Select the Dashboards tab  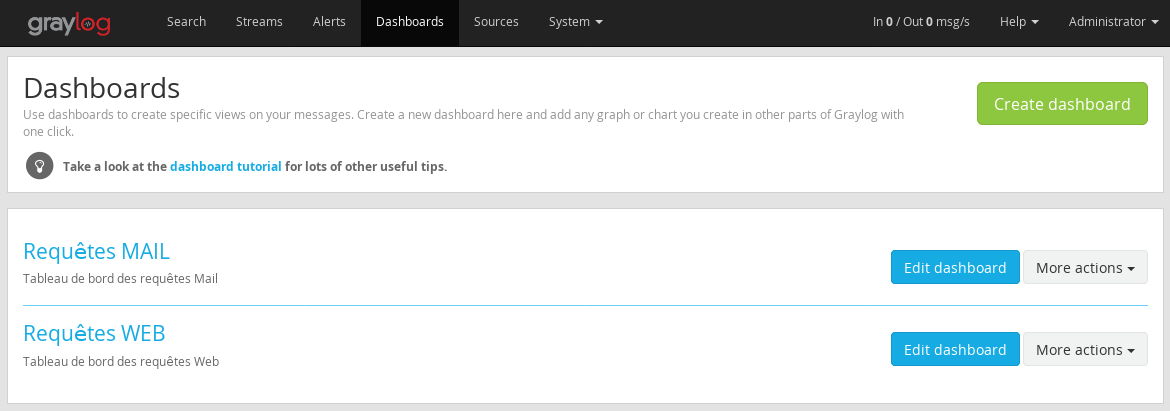(x=410, y=22)
